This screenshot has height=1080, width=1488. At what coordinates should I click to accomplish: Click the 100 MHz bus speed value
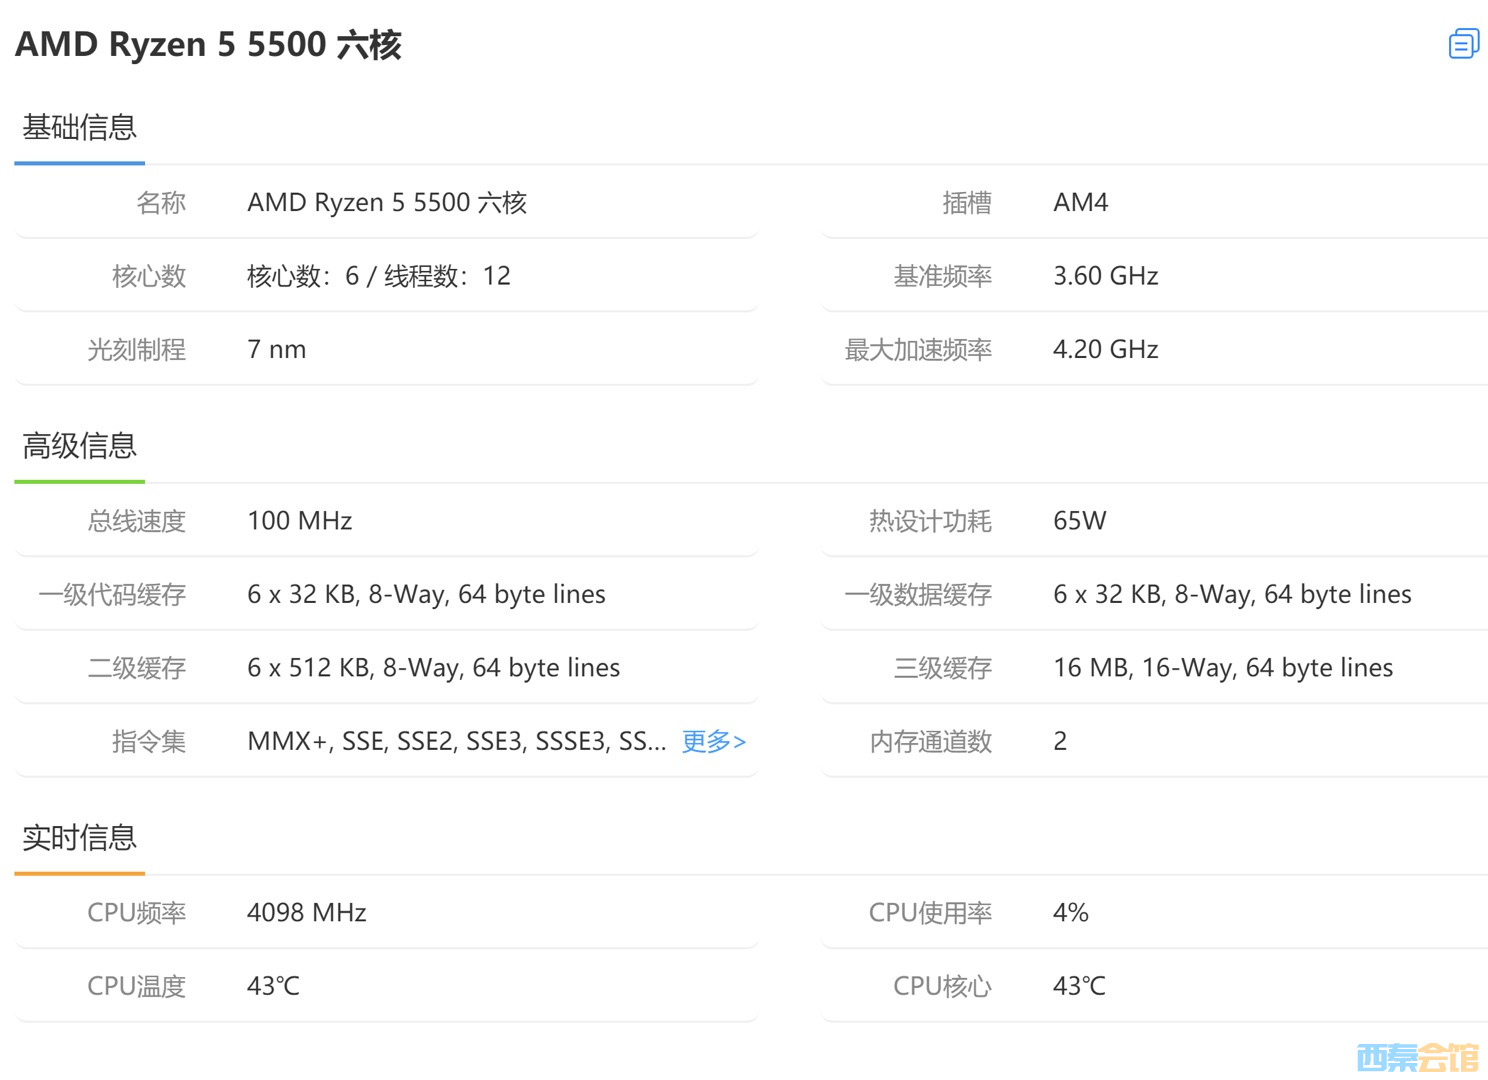click(x=299, y=521)
